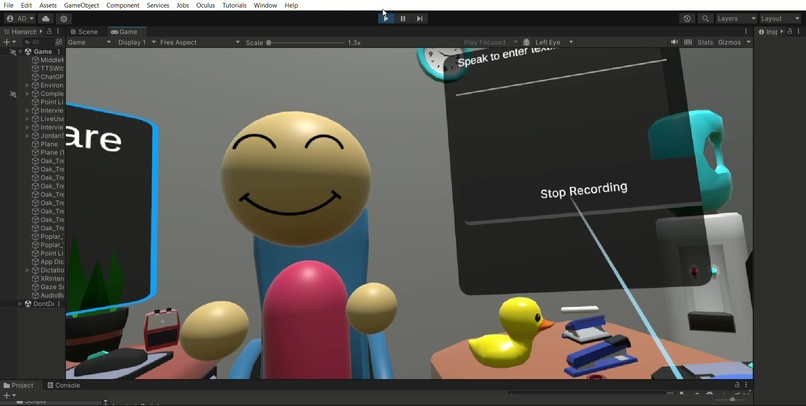Toggle the hidden-eye icon beside the Game scene row

[x=13, y=51]
